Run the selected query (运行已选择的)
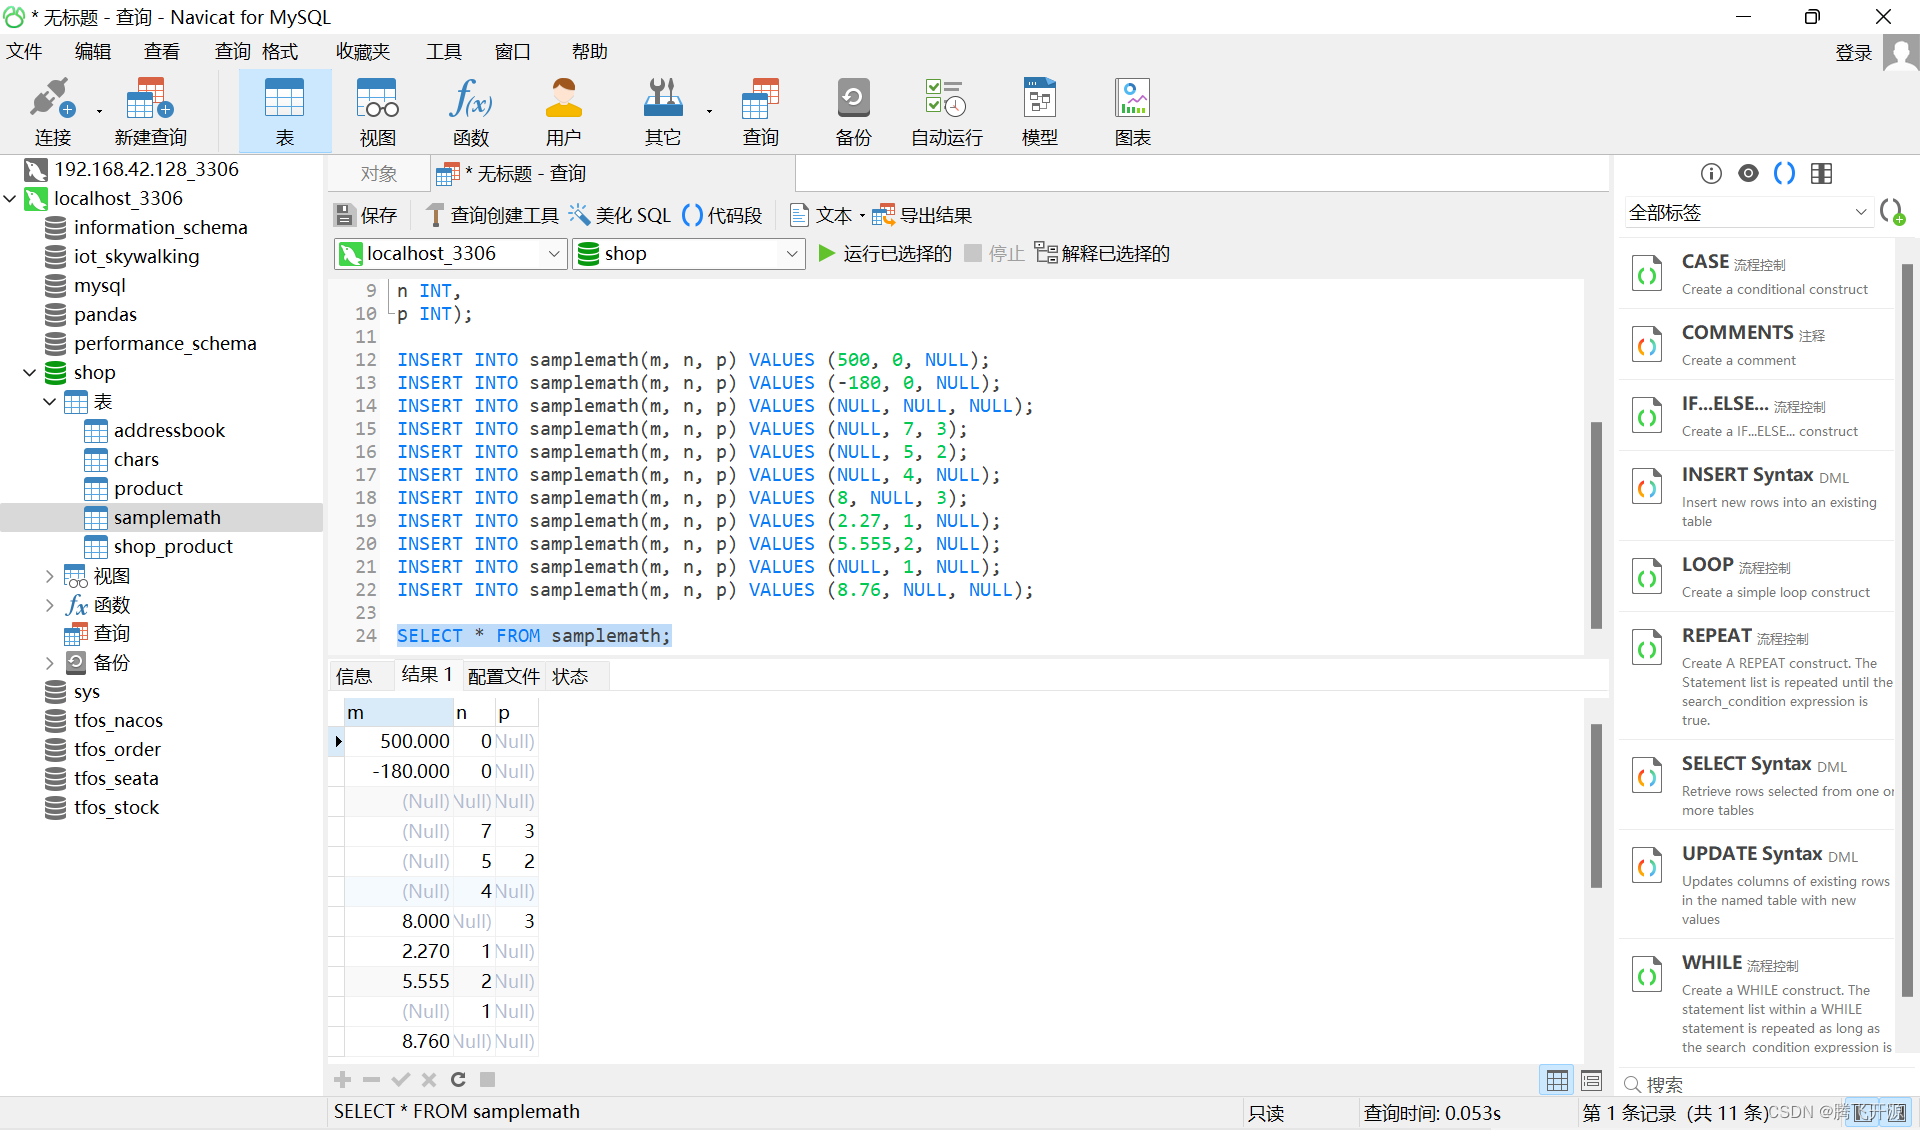Image resolution: width=1920 pixels, height=1130 pixels. [885, 253]
